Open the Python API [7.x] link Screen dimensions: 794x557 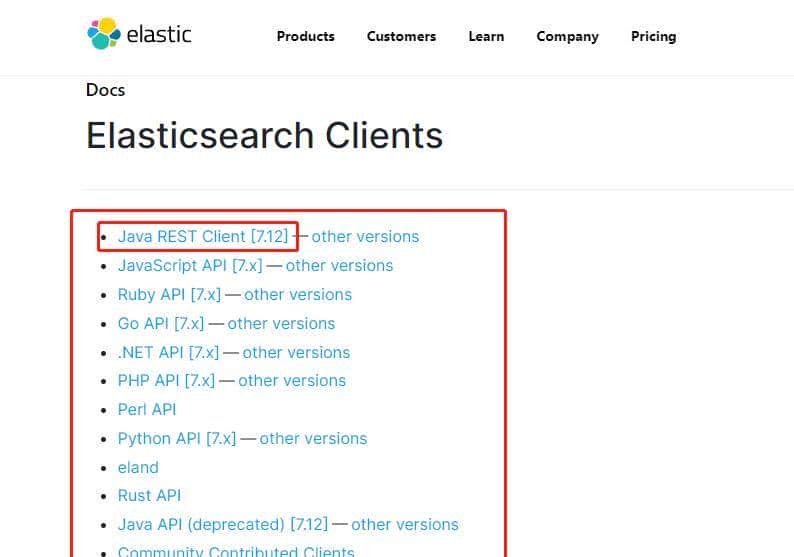(176, 439)
